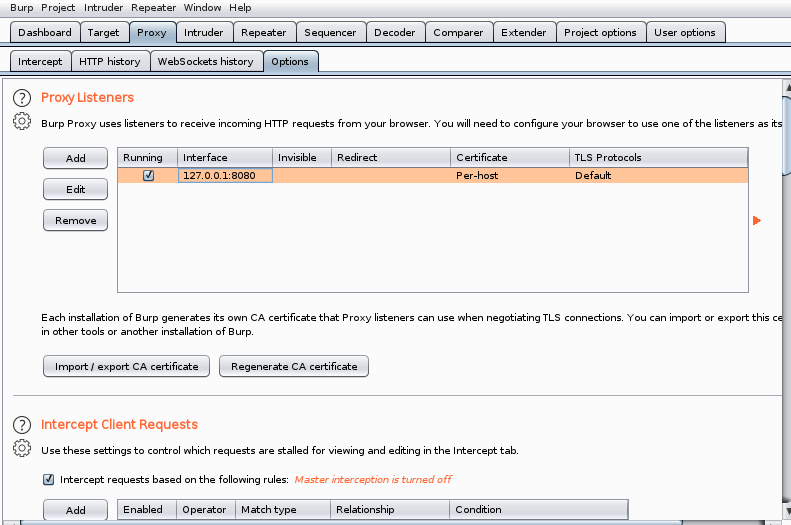Open Intercept Client Requests help icon
Screen dimensions: 791x525
click(x=22, y=425)
